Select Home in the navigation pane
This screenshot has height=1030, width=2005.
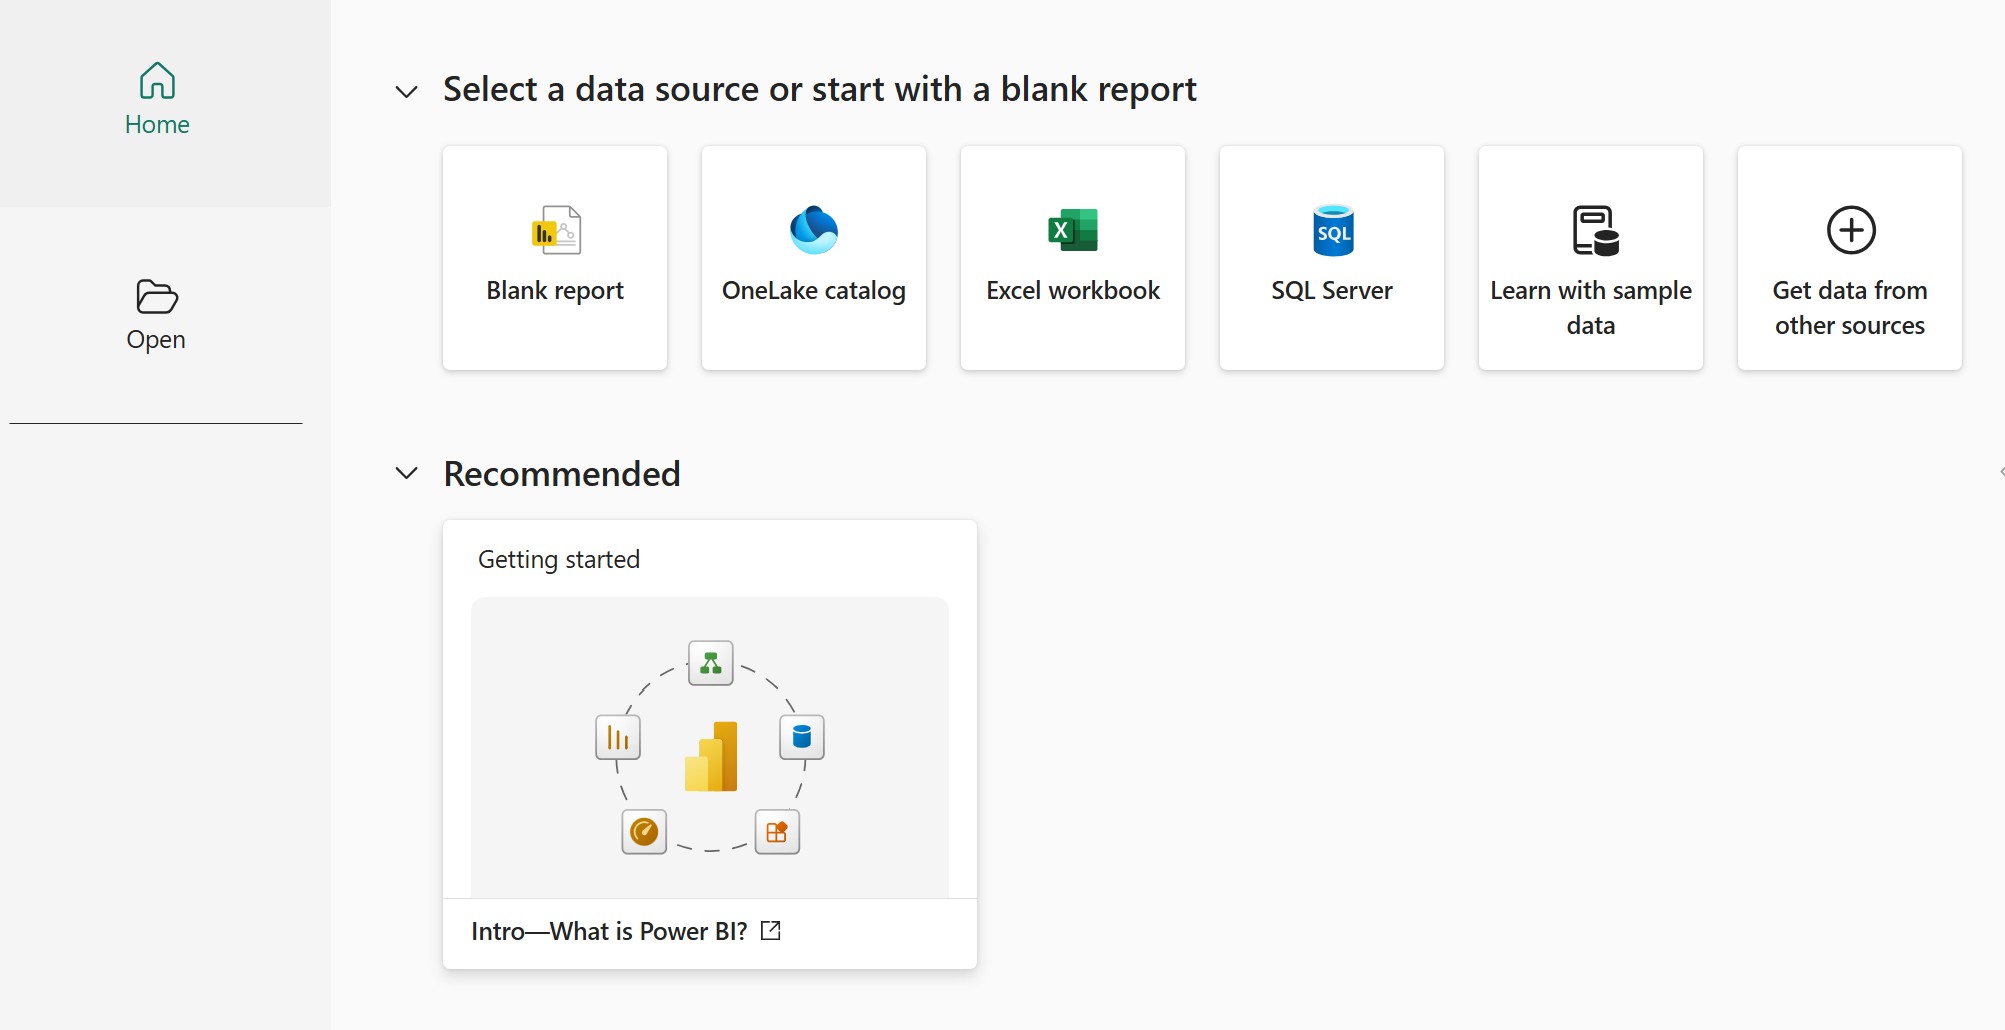(x=156, y=124)
